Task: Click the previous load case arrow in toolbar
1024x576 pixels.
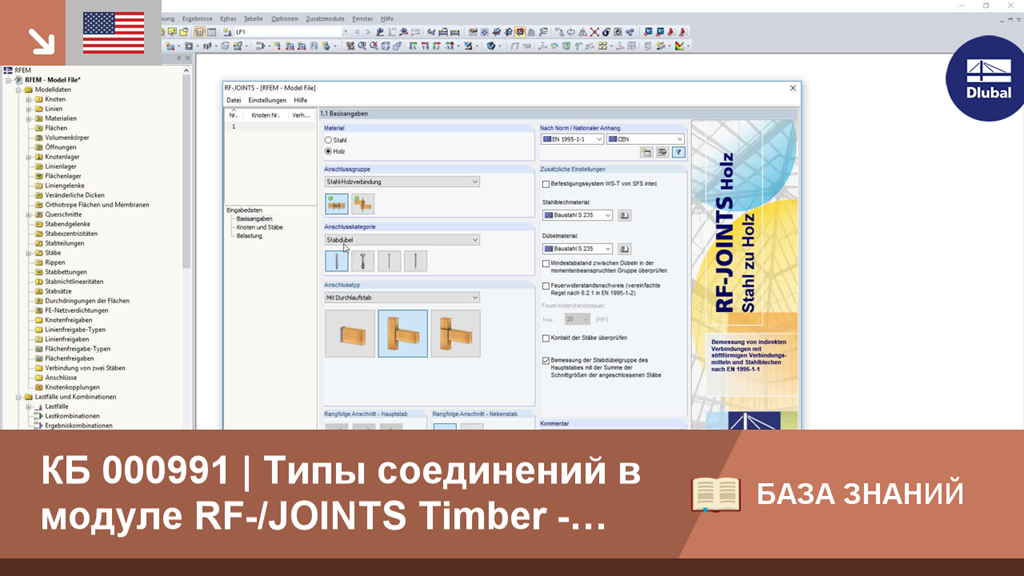Action: coord(357,32)
